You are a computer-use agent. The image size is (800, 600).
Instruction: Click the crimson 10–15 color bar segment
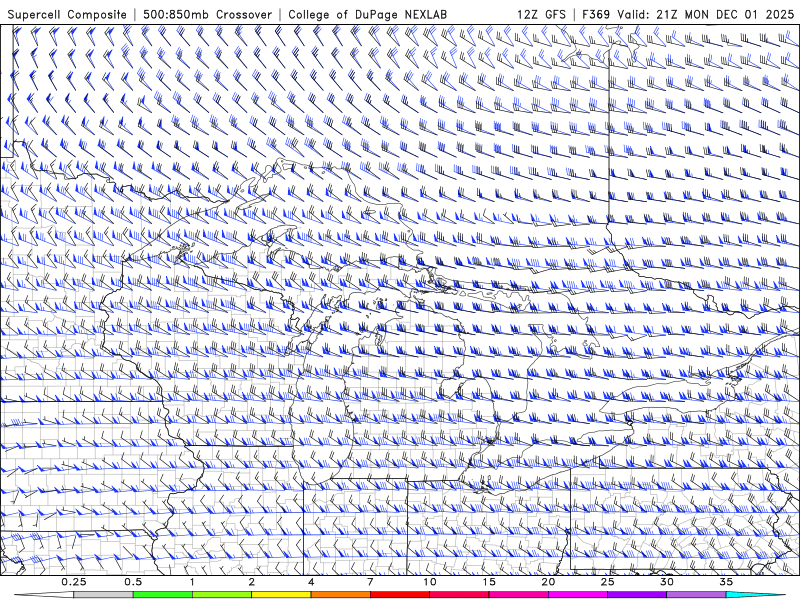point(459,595)
